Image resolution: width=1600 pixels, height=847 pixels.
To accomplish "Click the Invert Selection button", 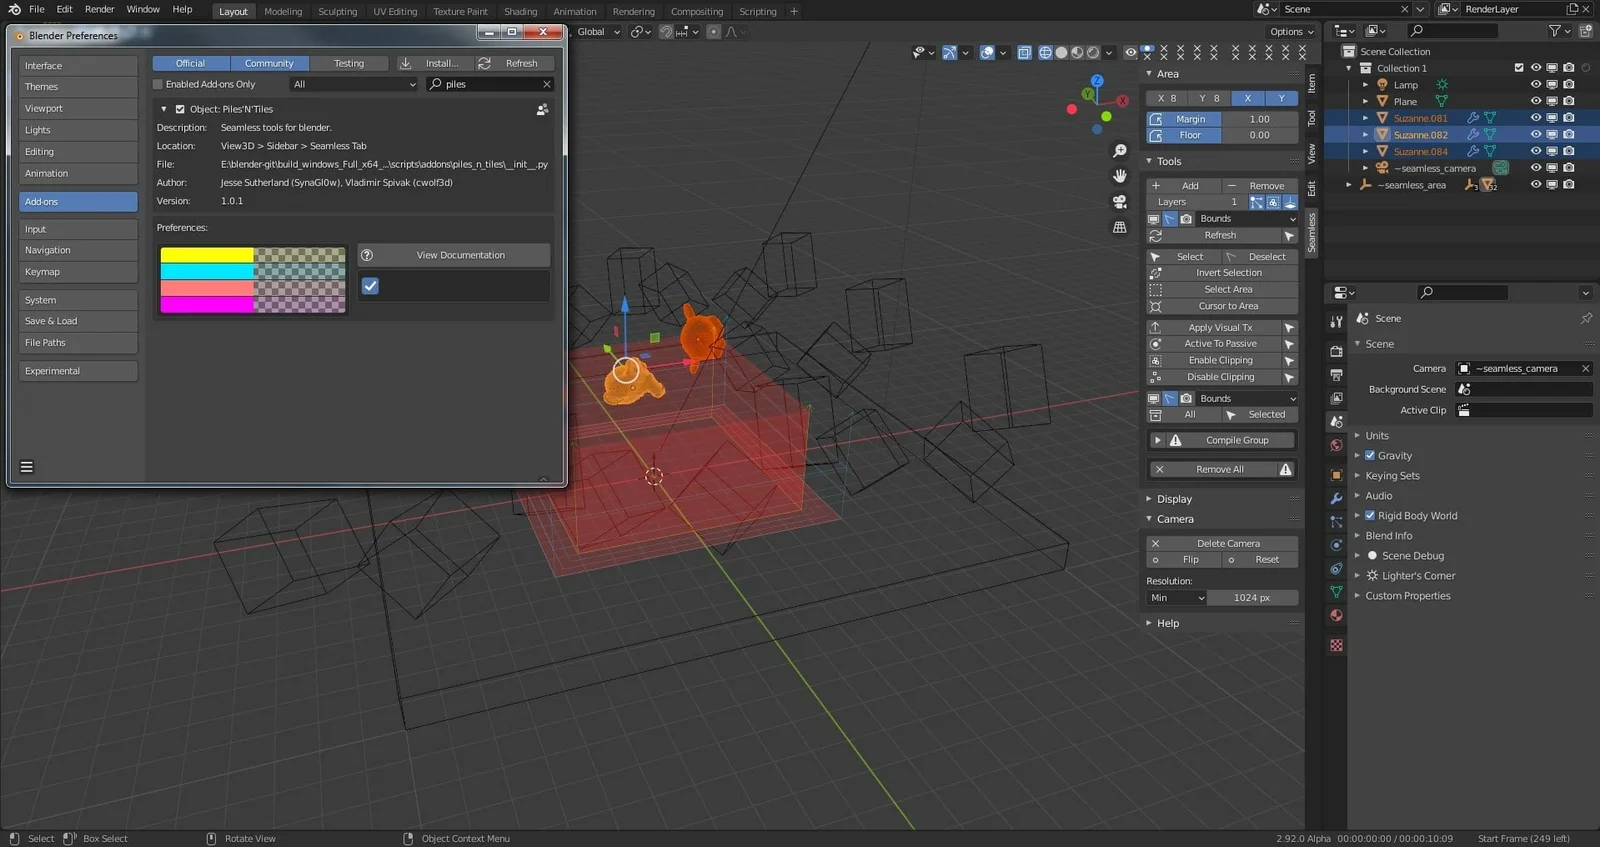I will point(1222,272).
